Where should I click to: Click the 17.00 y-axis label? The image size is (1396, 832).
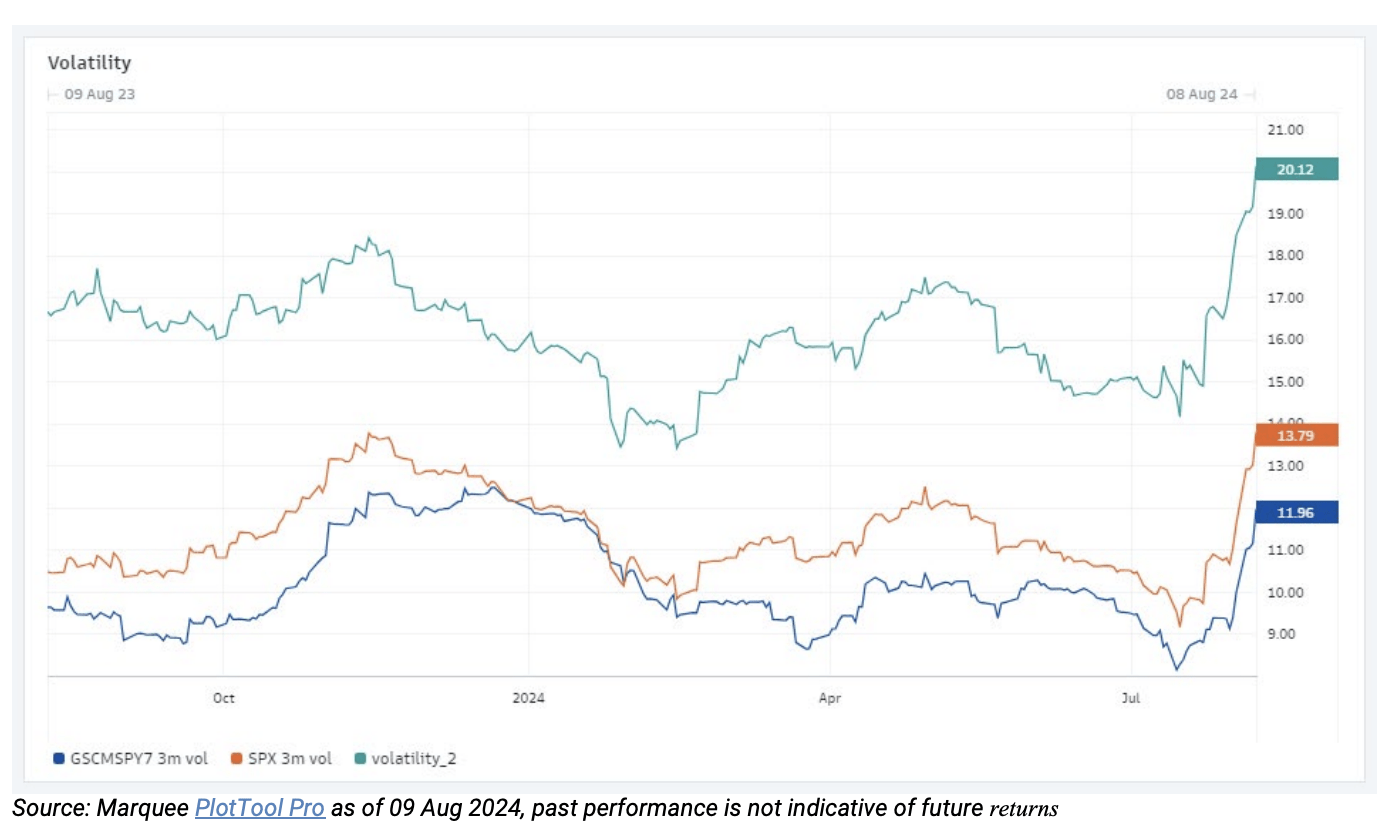click(x=1283, y=298)
